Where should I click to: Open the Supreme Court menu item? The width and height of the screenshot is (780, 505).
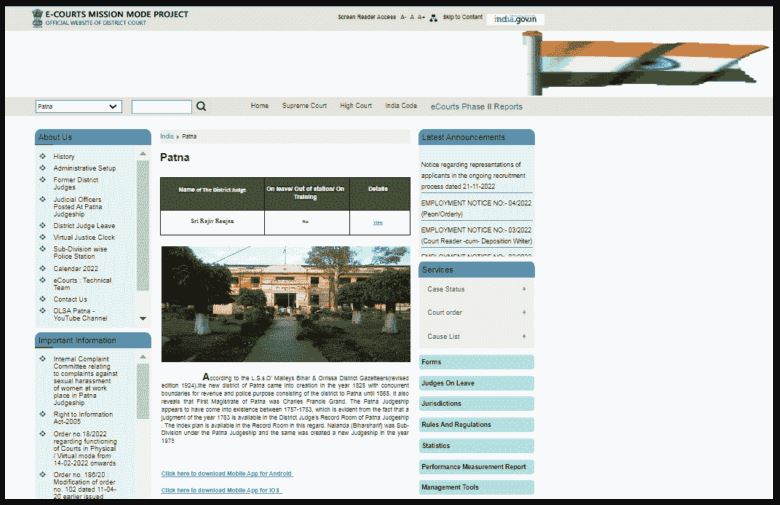(304, 106)
